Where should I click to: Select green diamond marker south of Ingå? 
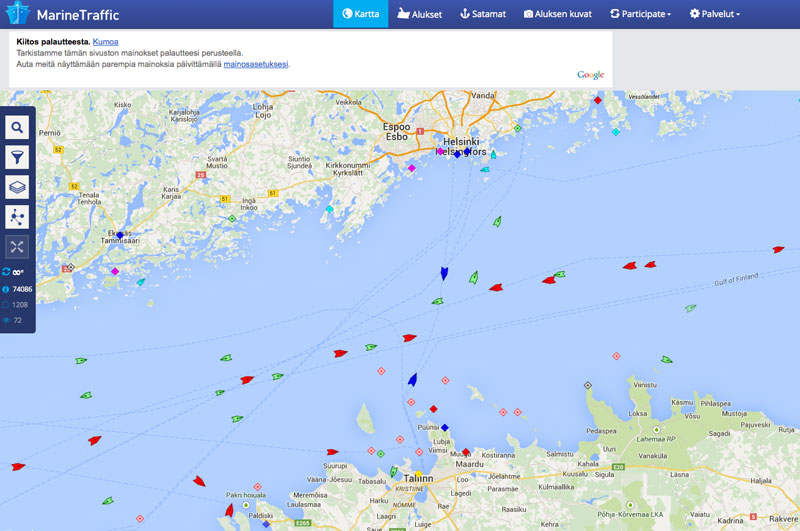[232, 219]
